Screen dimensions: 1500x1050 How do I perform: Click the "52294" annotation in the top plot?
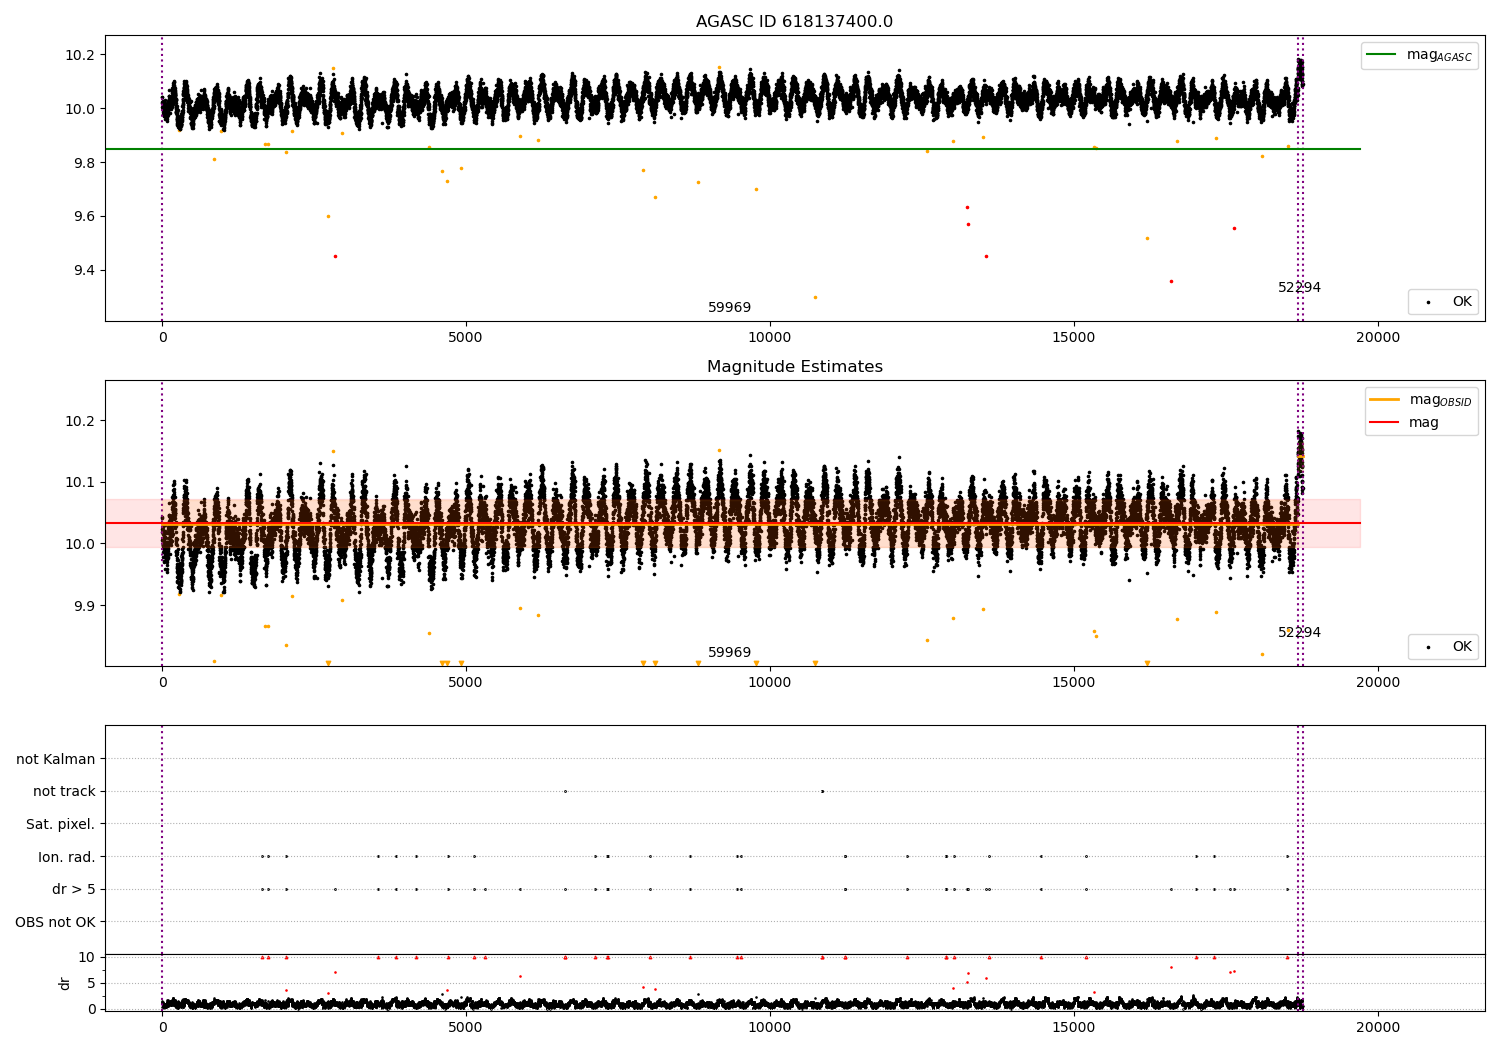pos(1299,288)
